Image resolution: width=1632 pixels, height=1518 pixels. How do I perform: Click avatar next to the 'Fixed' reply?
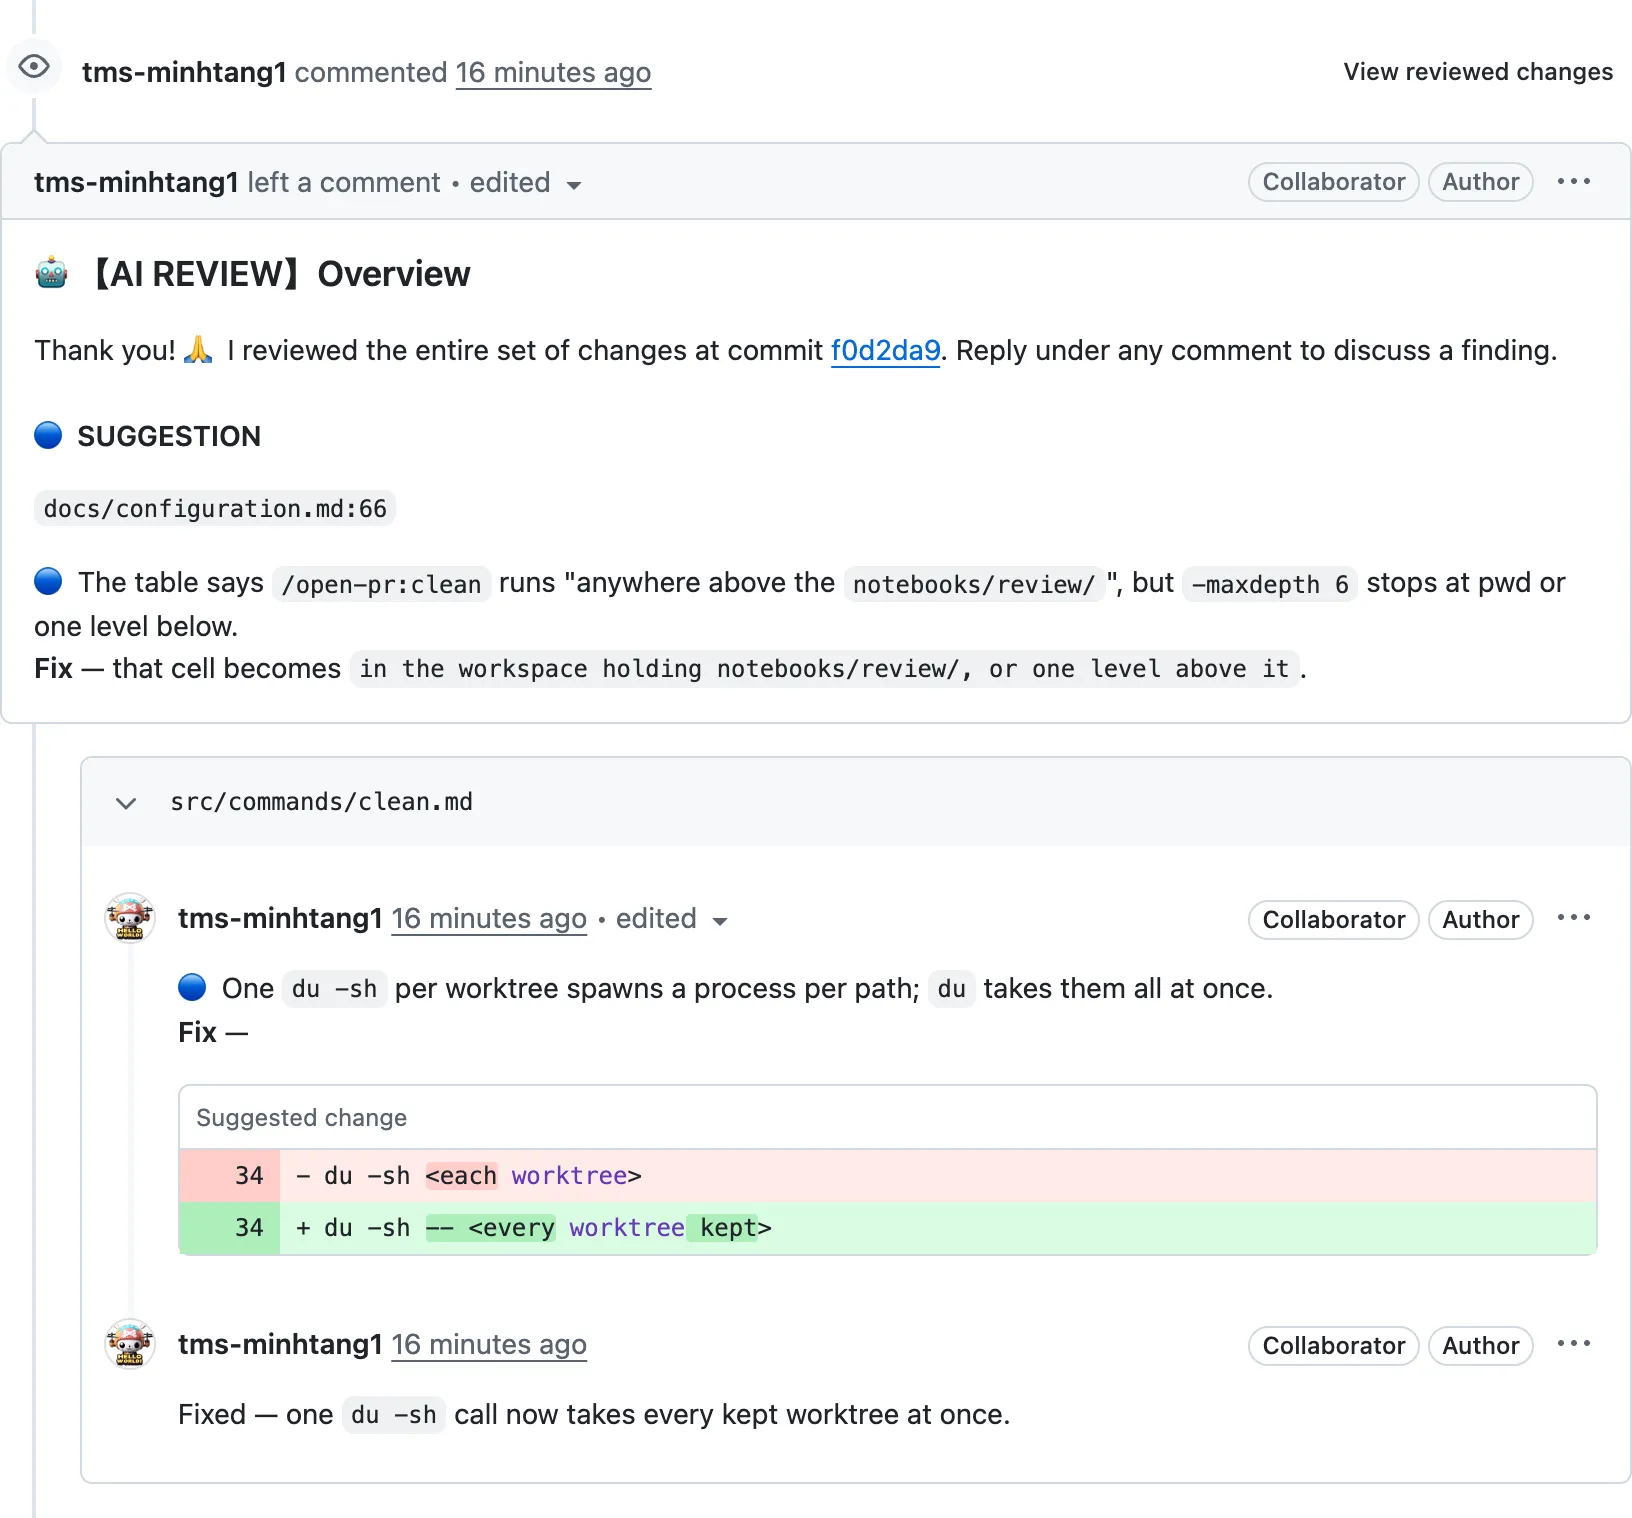(130, 1344)
